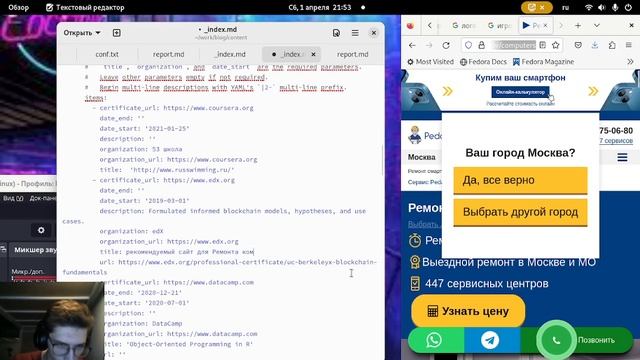640x360 pixels.
Task: Open the Pocket save icon
Action: point(578,45)
